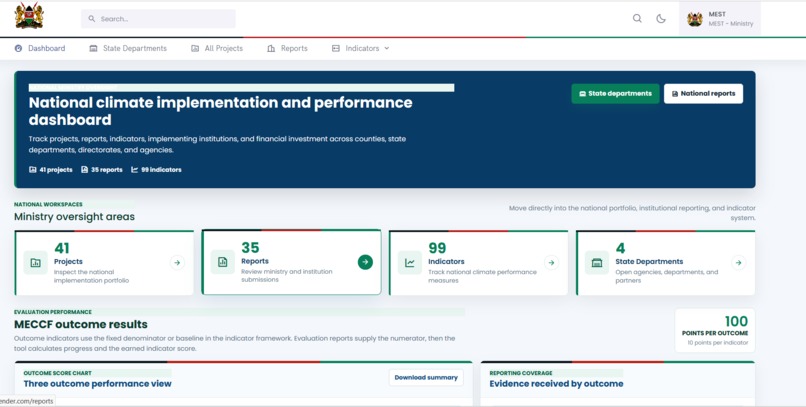Click the arrow on State Departments card
Screen dimensions: 806x407
738,263
